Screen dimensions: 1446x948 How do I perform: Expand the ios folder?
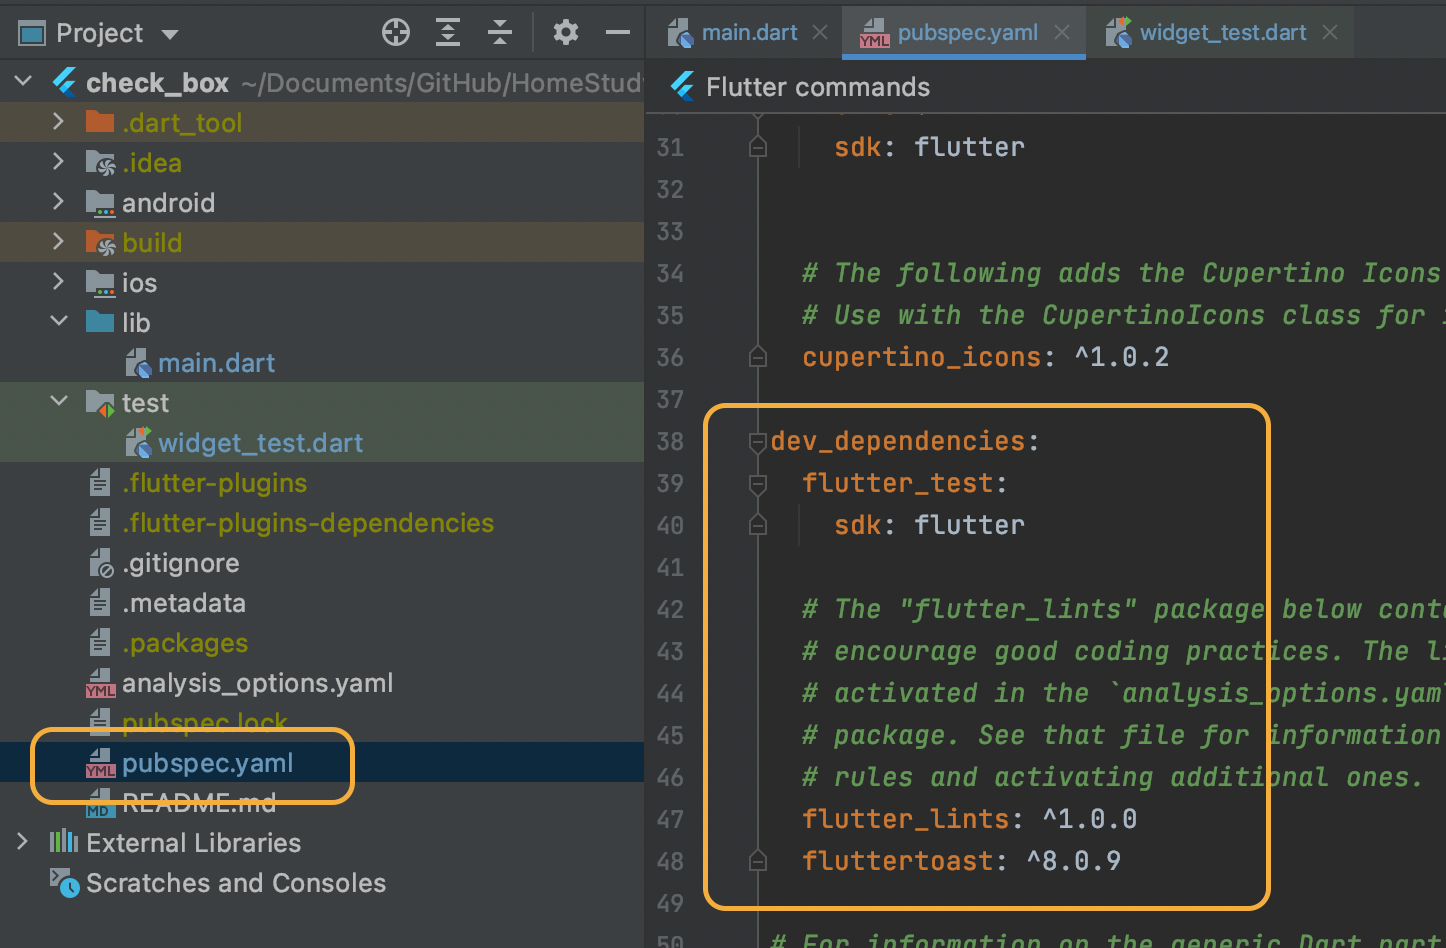point(58,282)
